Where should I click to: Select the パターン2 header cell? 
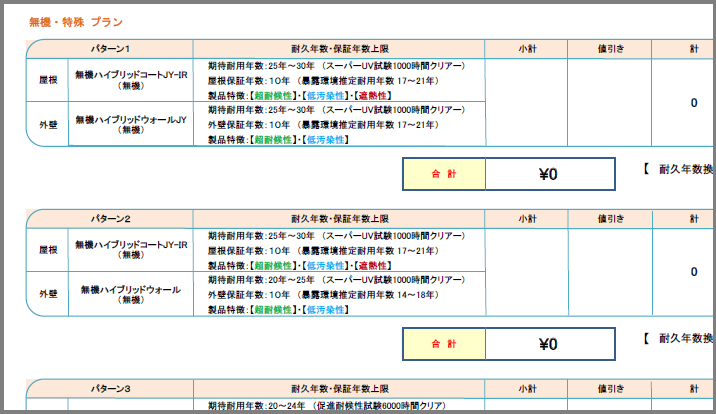pyautogui.click(x=109, y=217)
